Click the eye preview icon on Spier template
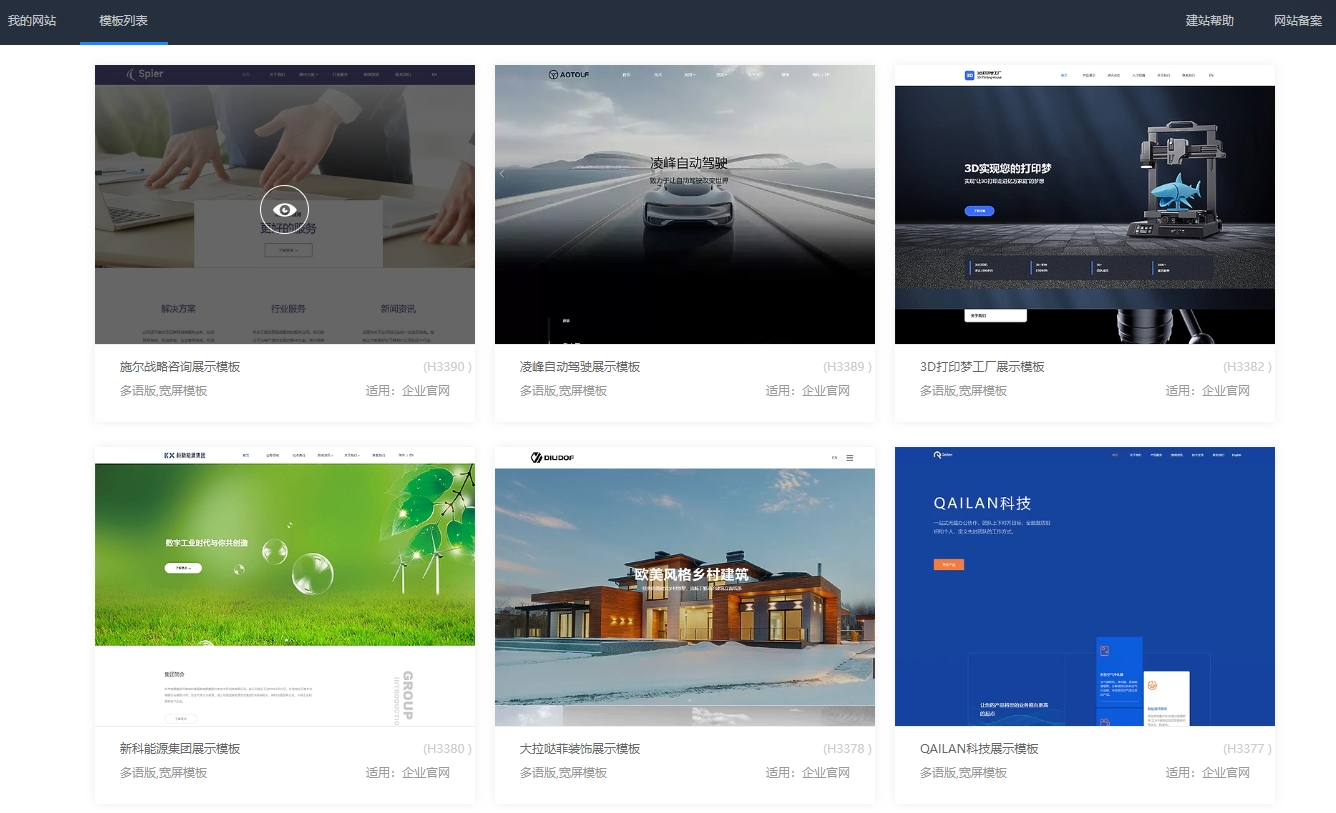Image resolution: width=1336 pixels, height=813 pixels. pos(285,210)
